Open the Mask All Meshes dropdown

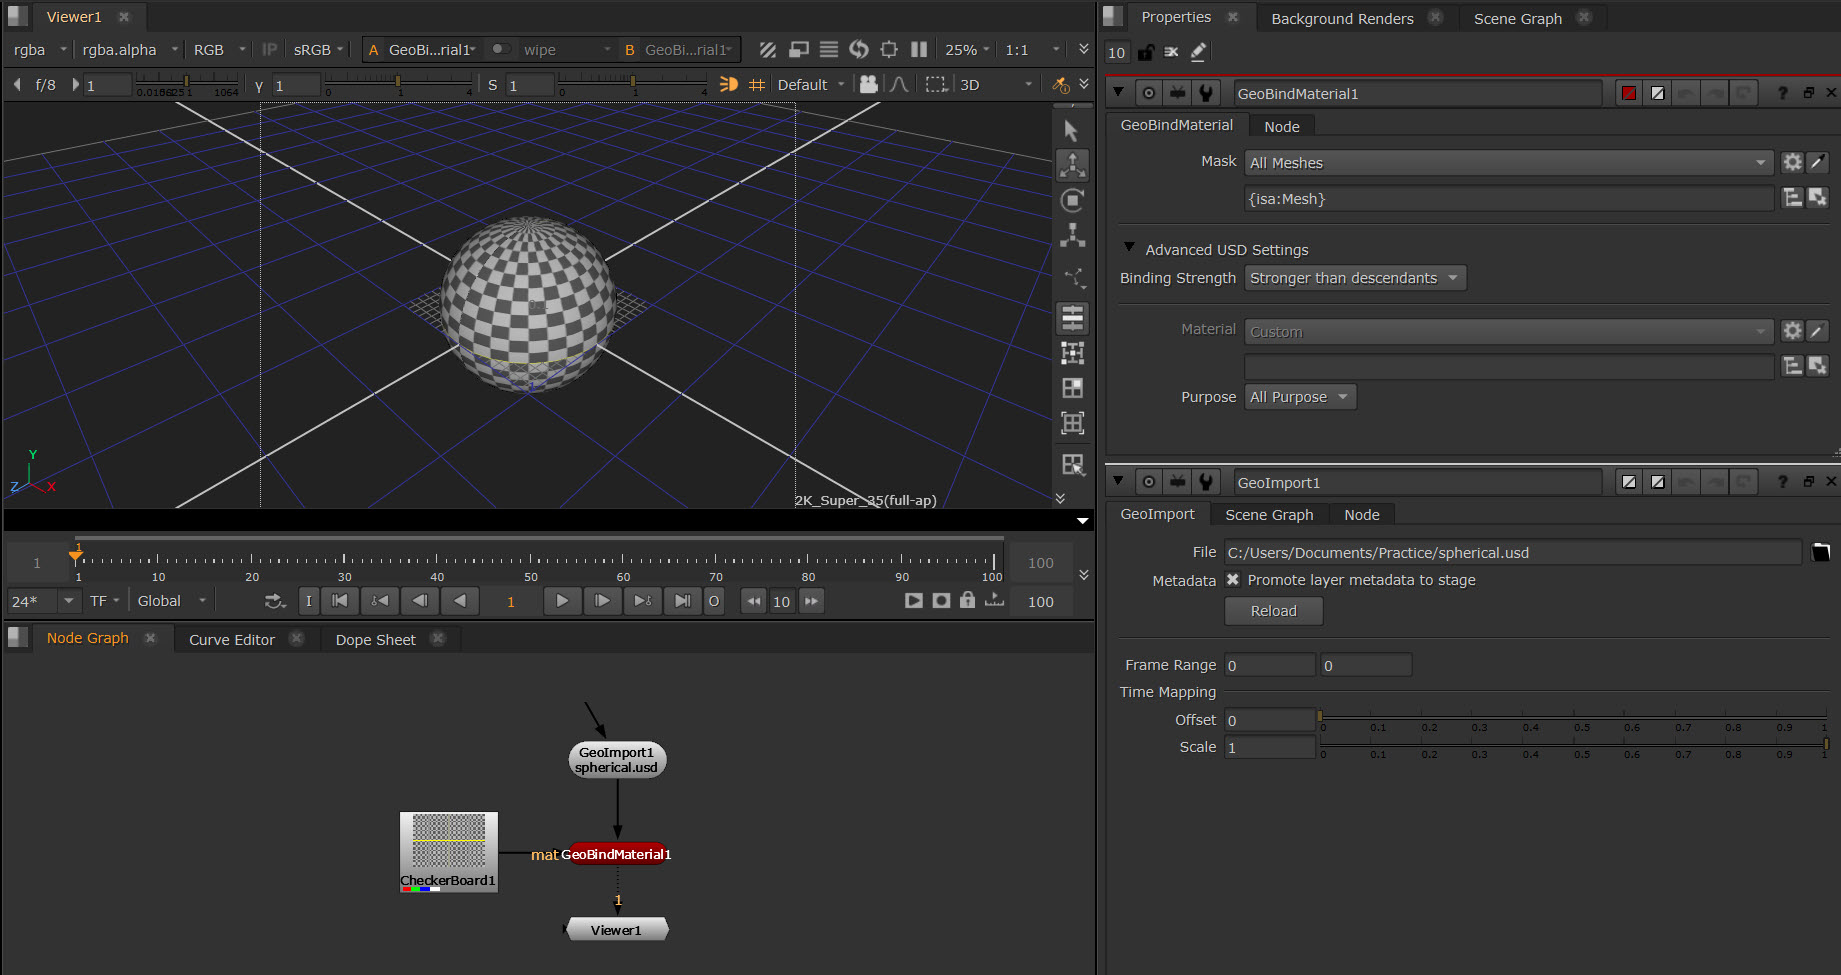[x=1508, y=163]
